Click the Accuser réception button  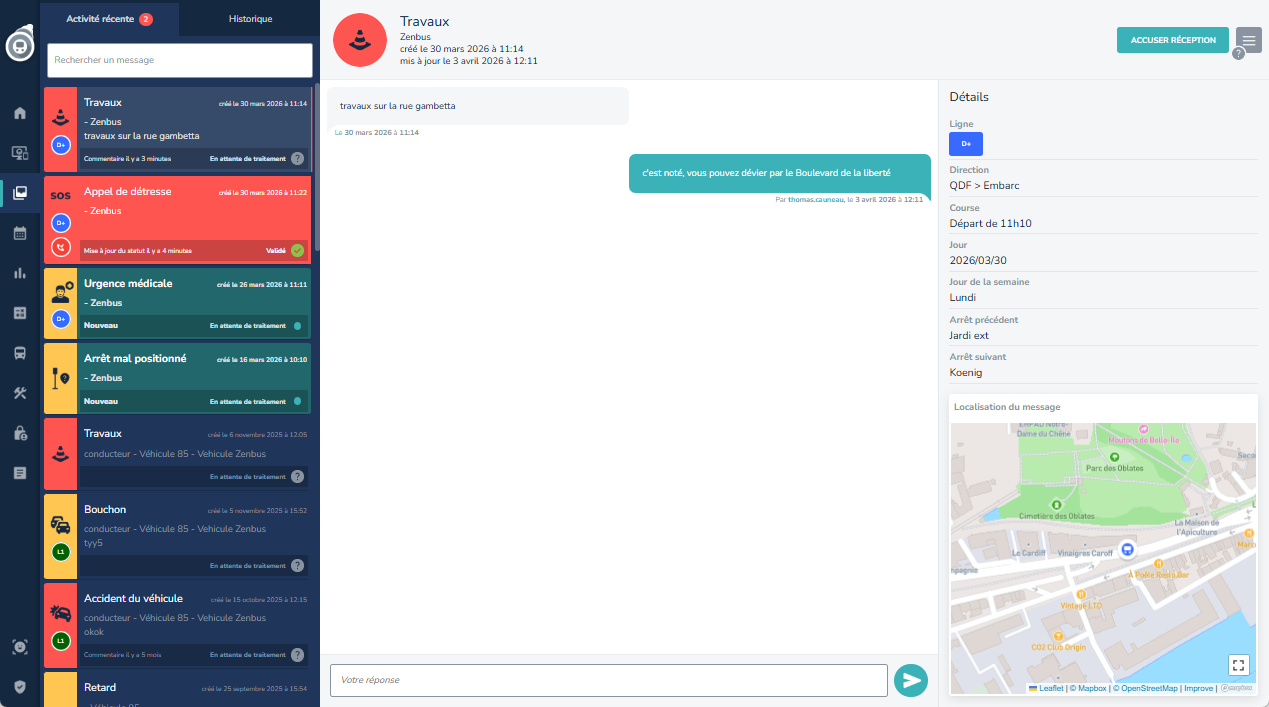click(1172, 40)
